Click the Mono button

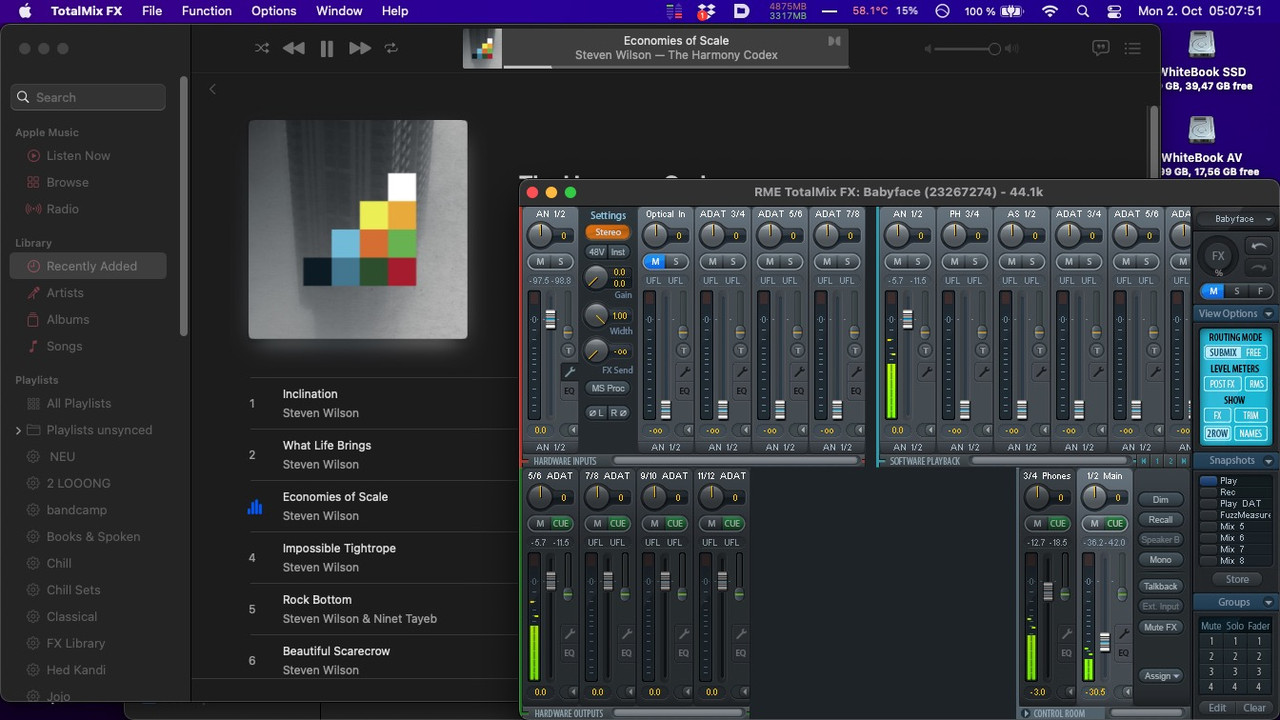pos(1161,559)
